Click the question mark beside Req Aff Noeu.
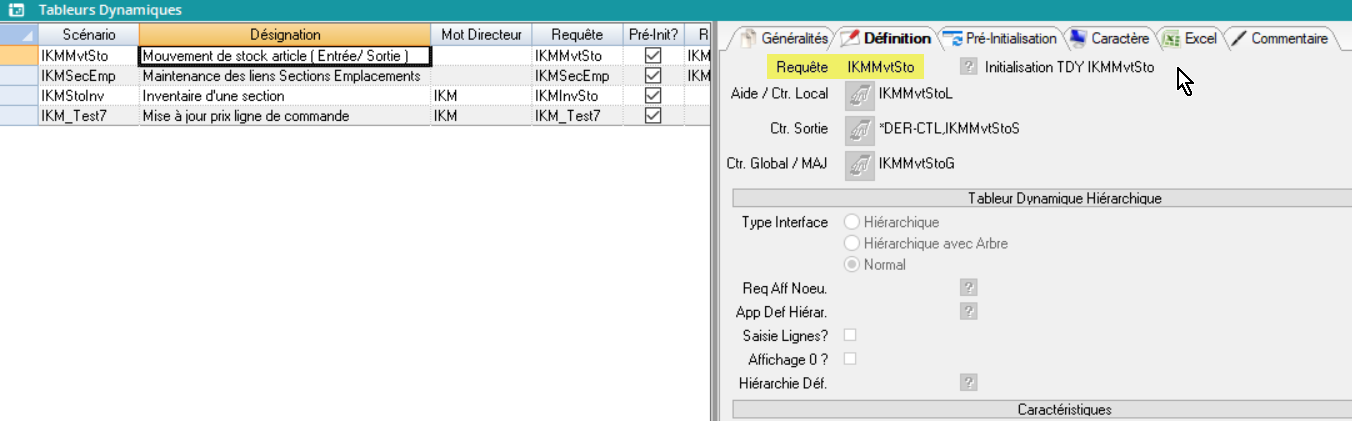1352x421 pixels. 968,288
